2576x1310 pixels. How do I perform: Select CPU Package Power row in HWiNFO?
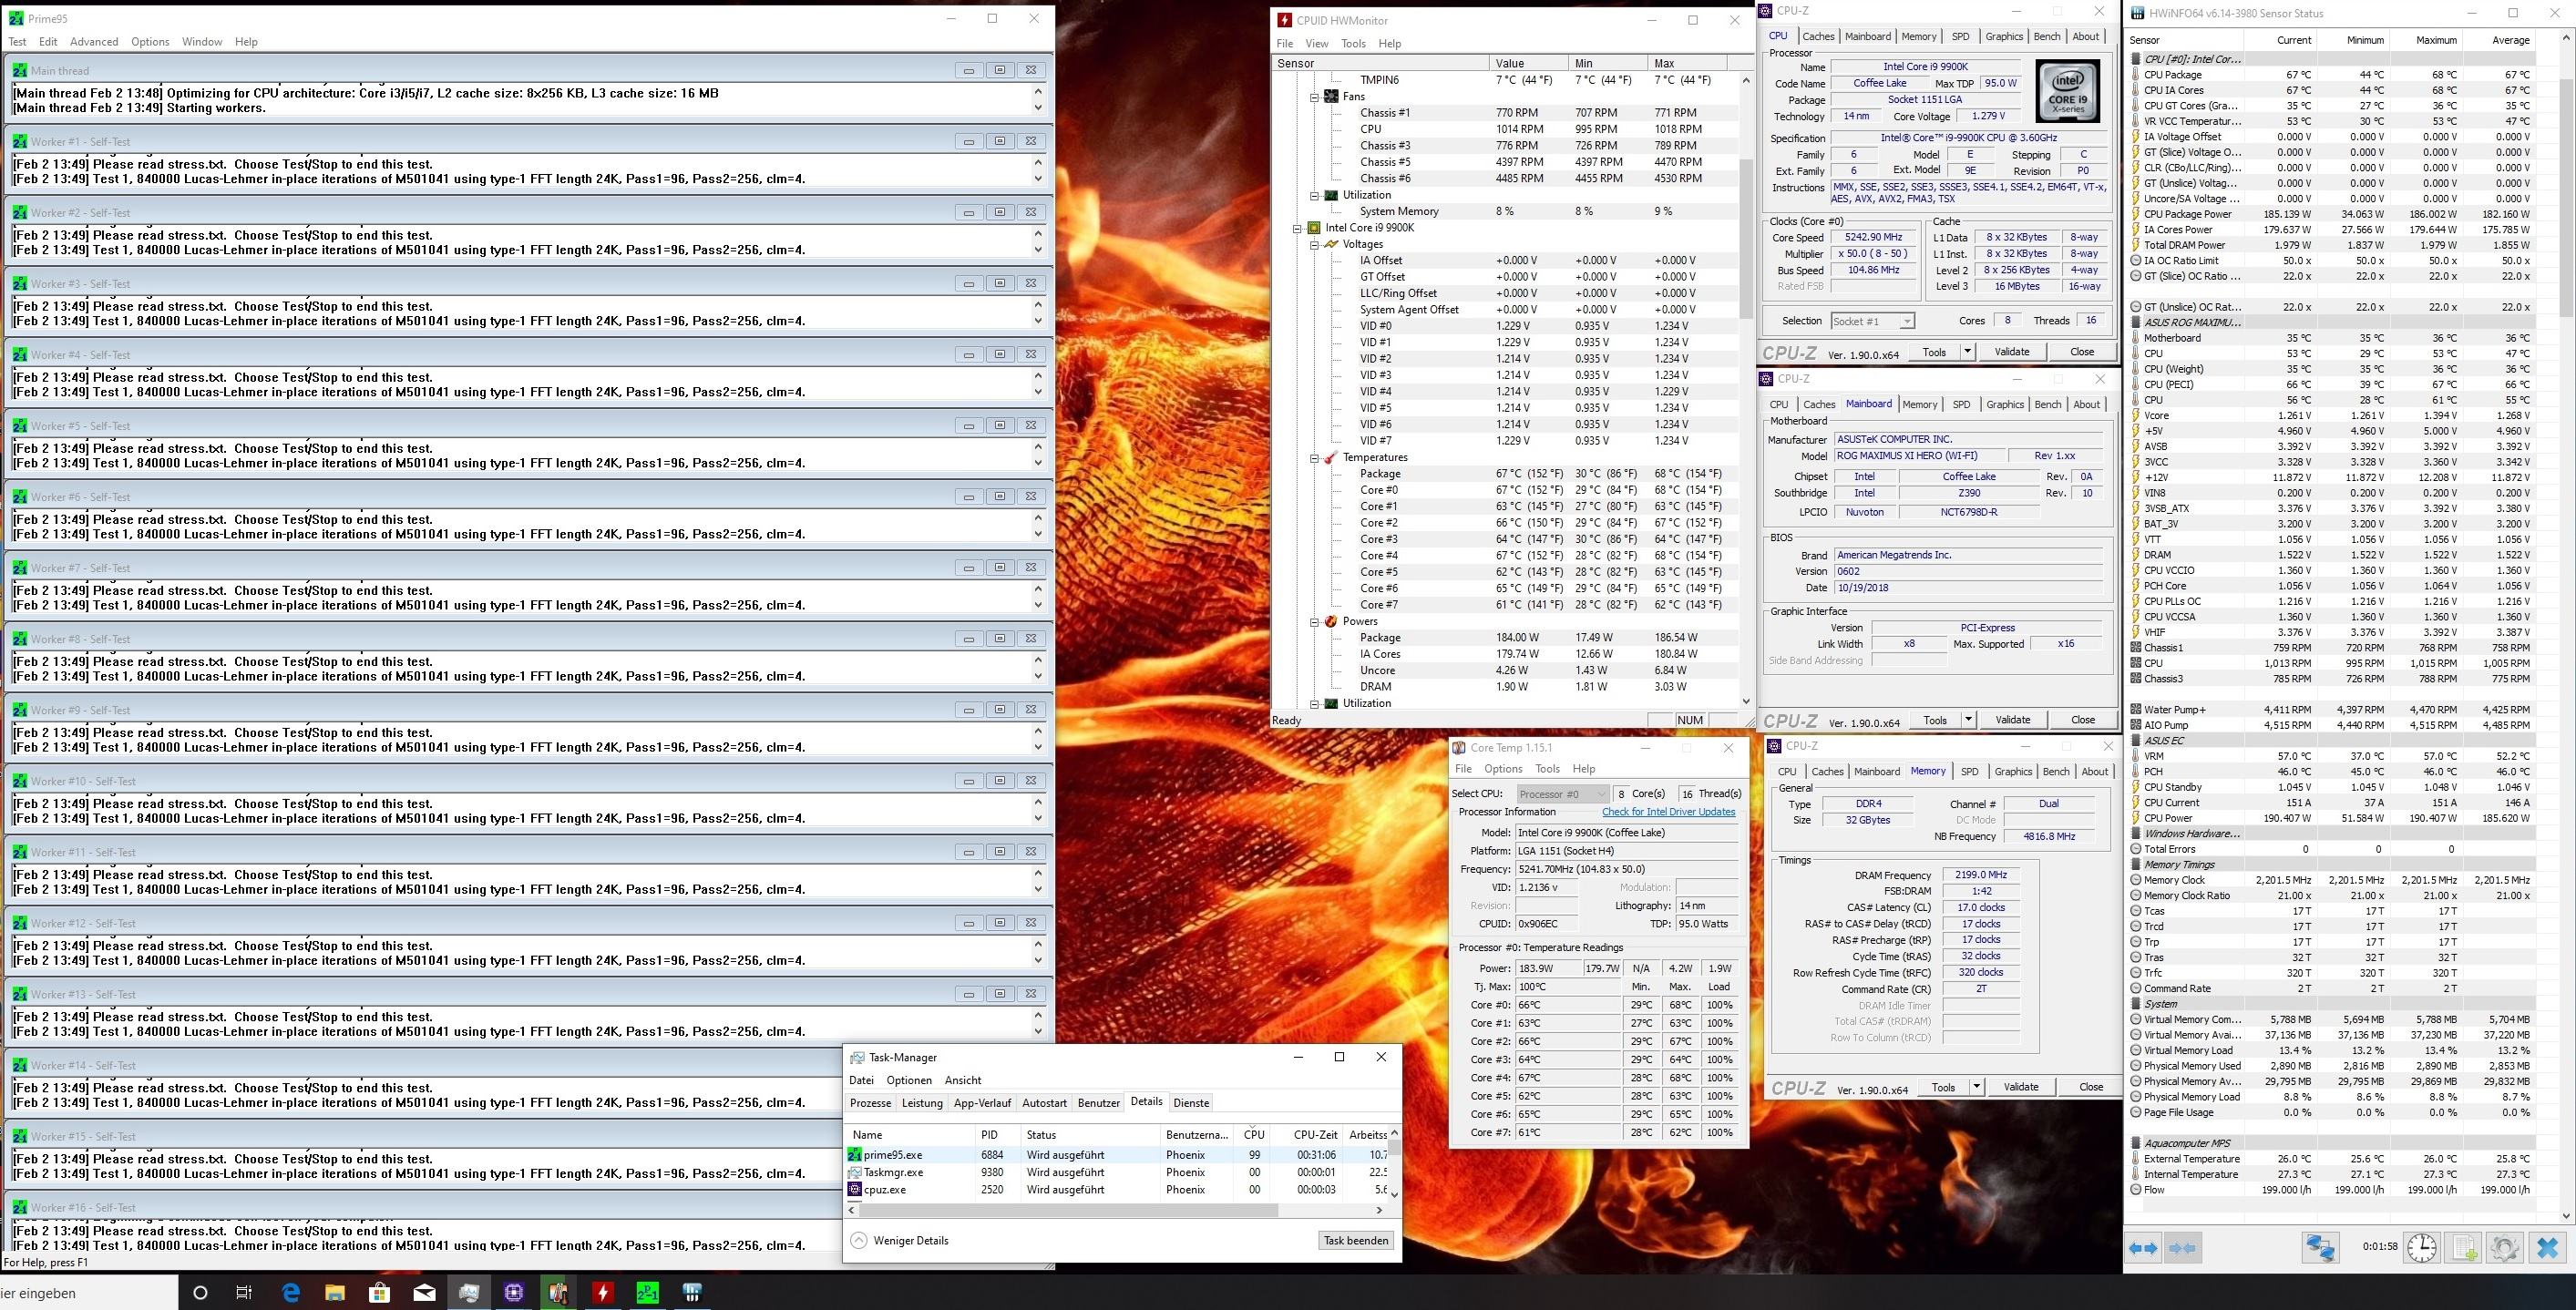tap(2331, 214)
